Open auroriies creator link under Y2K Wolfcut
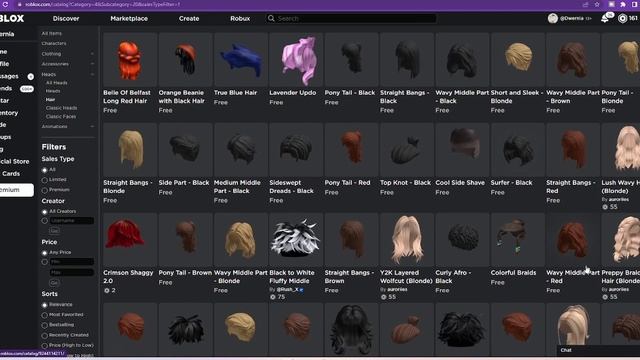The image size is (640, 360). [397, 289]
